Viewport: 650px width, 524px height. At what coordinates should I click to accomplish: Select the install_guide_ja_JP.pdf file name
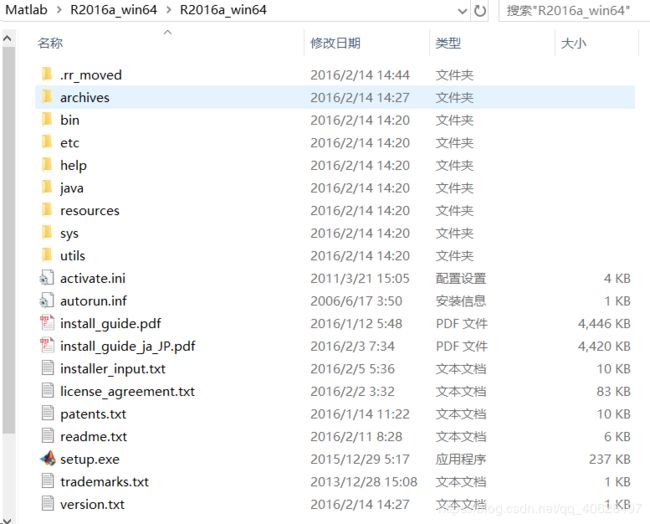tap(127, 346)
